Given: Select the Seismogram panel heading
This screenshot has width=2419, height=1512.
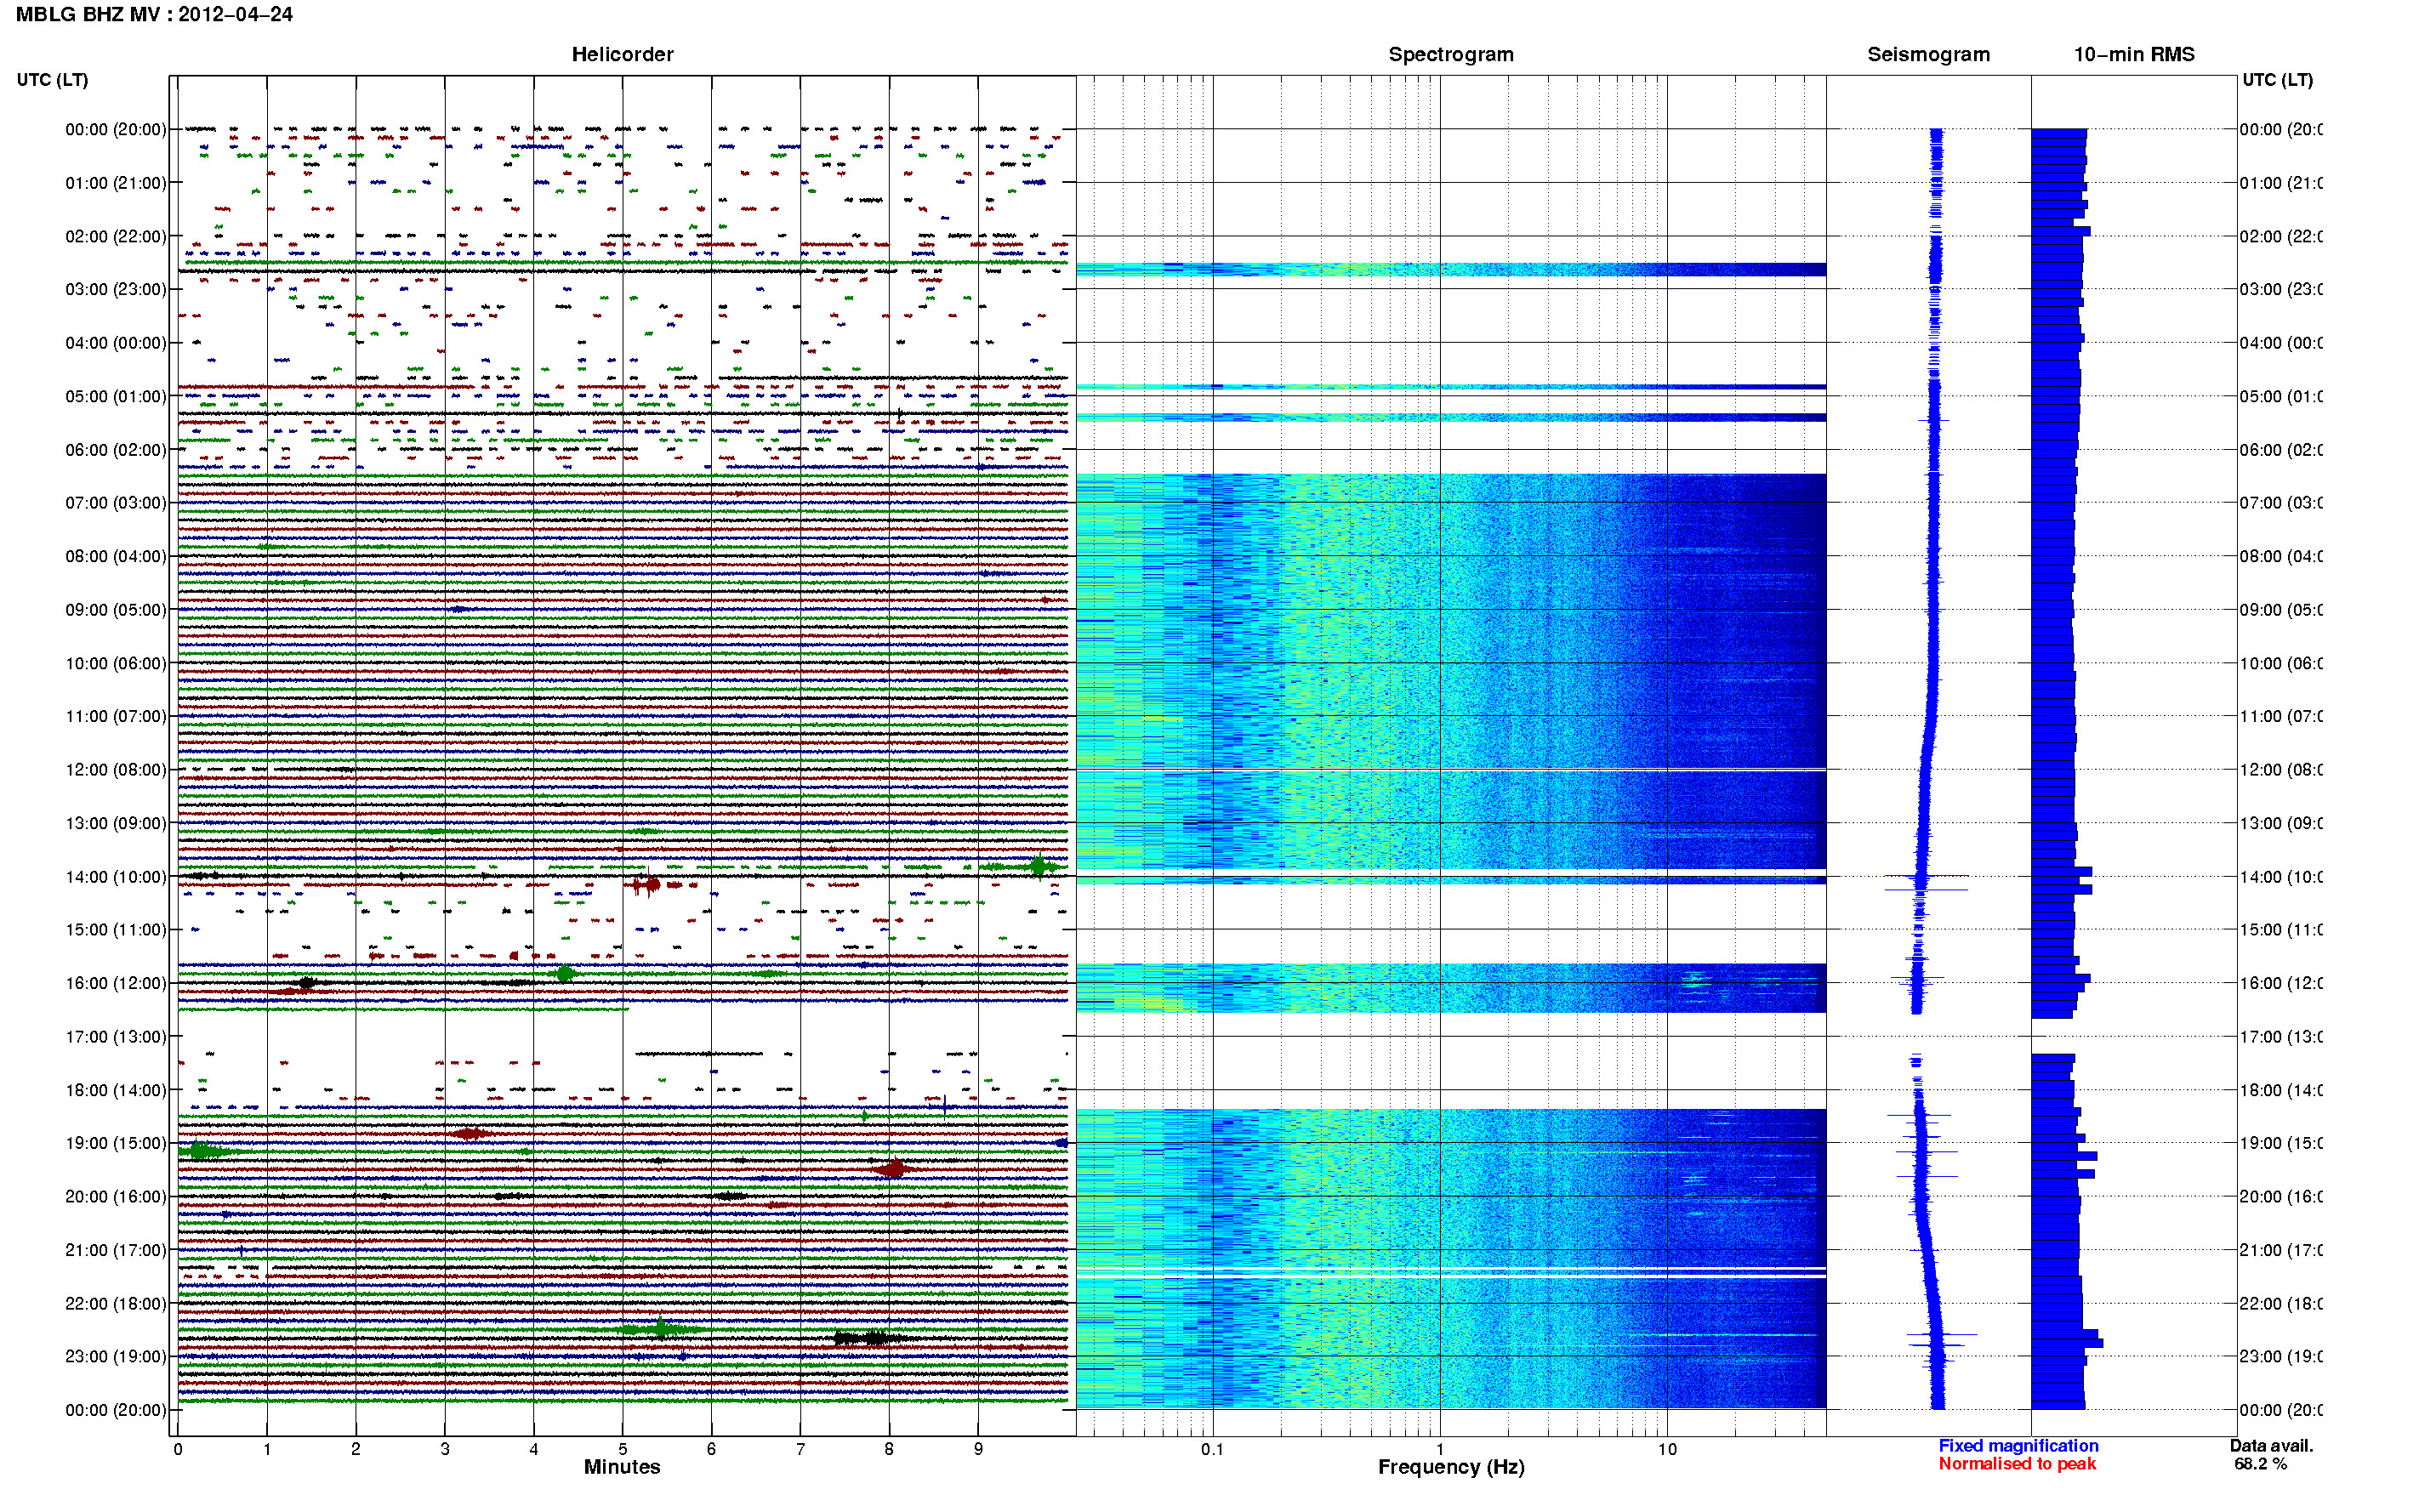Looking at the screenshot, I should click(x=1928, y=54).
